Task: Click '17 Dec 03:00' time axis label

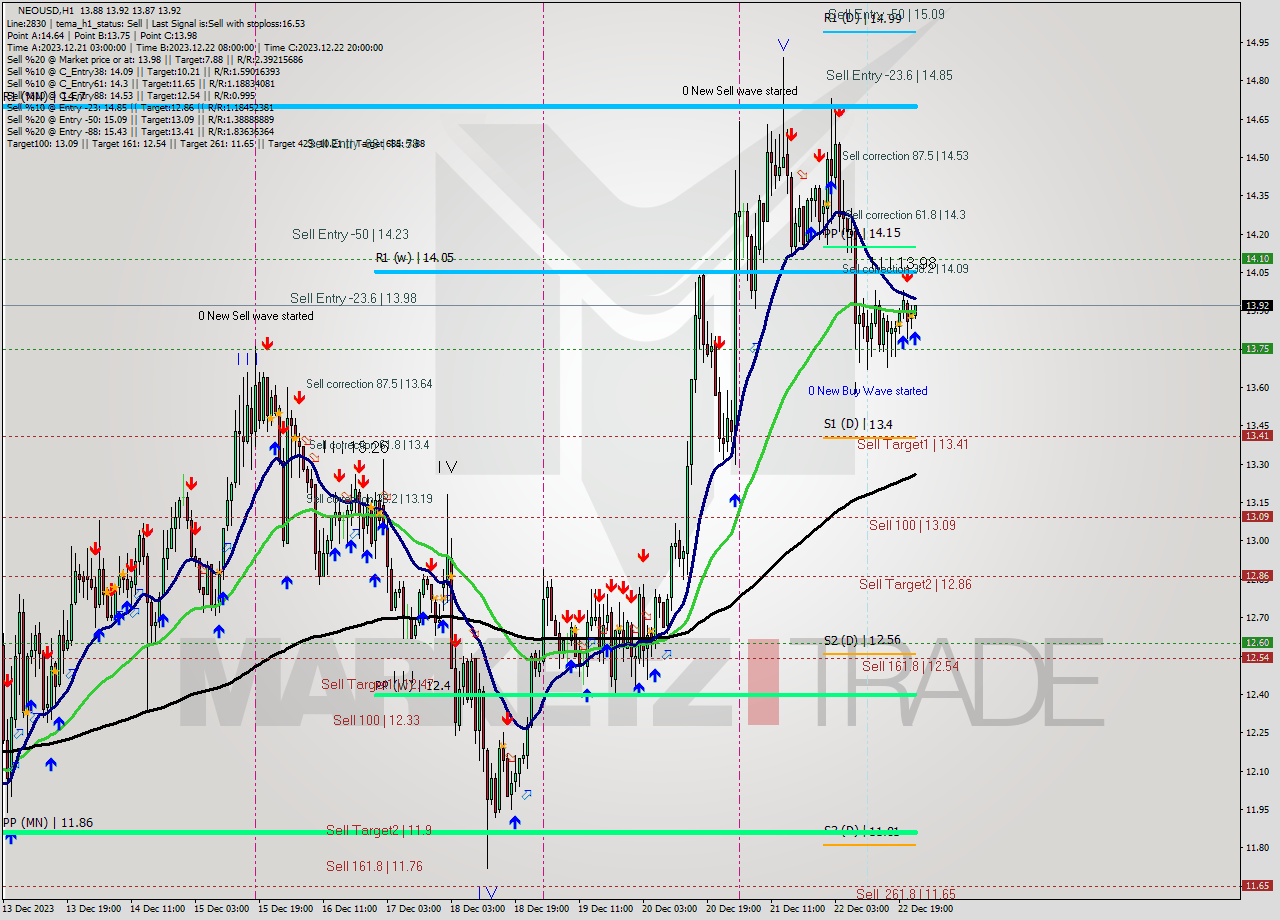Action: 414,909
